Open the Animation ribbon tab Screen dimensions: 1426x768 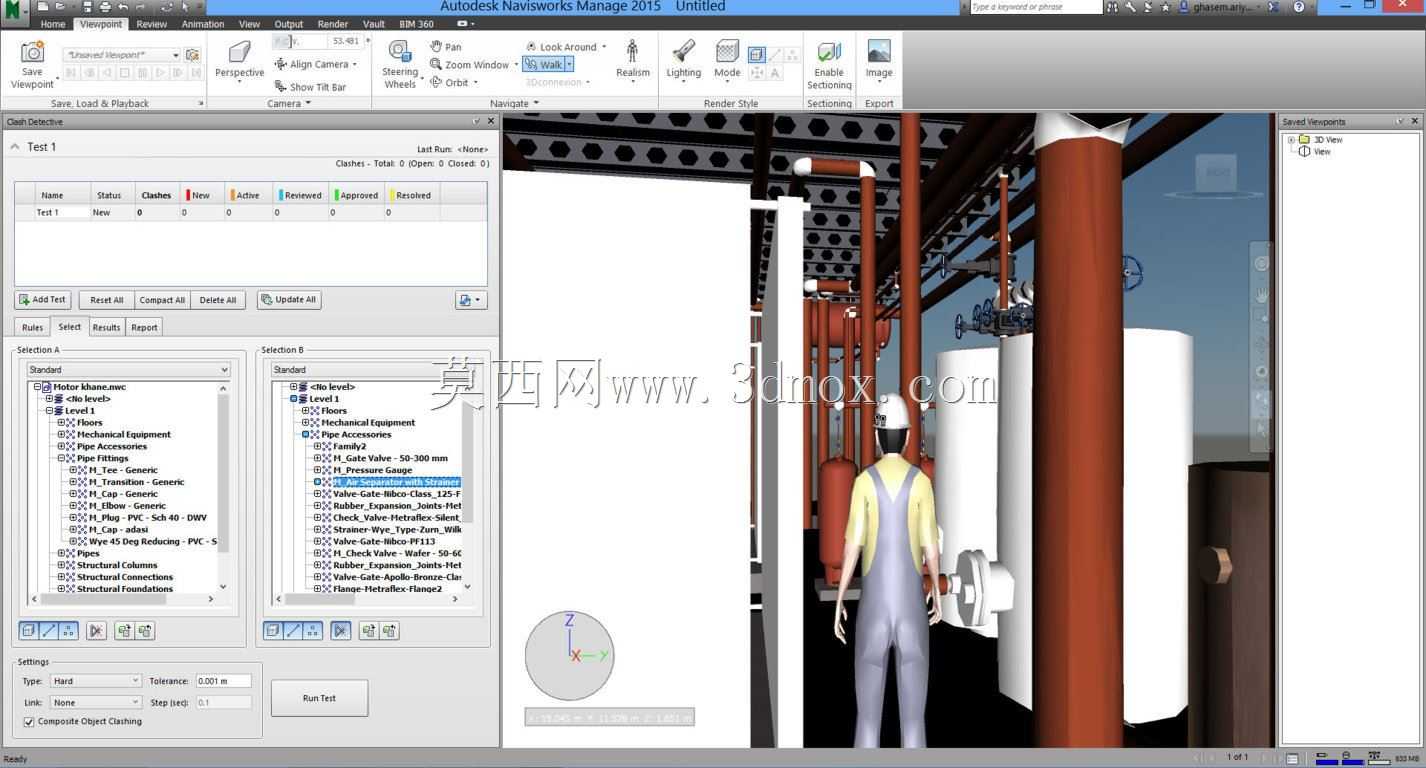point(203,24)
